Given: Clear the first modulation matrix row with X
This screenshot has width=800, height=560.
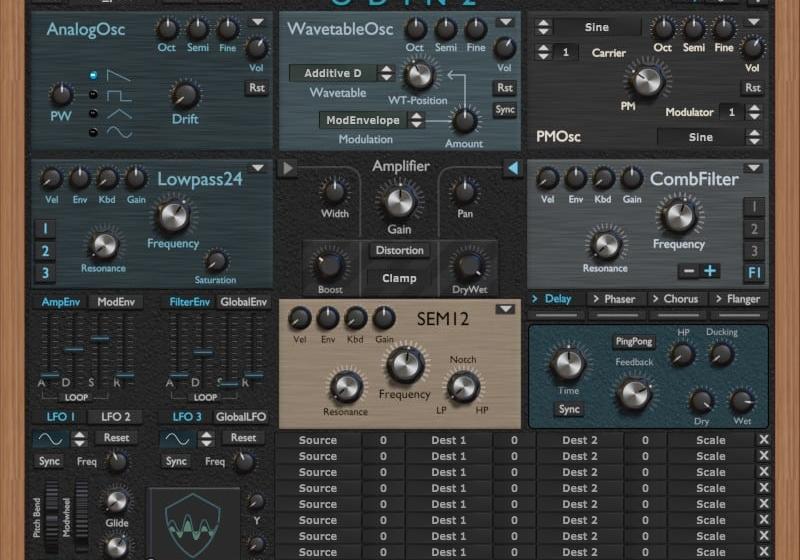Looking at the screenshot, I should tap(764, 440).
